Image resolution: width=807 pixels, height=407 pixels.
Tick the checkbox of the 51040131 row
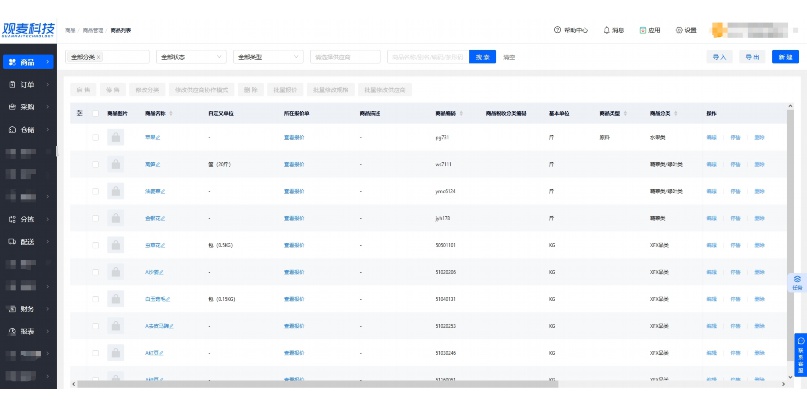click(x=95, y=299)
